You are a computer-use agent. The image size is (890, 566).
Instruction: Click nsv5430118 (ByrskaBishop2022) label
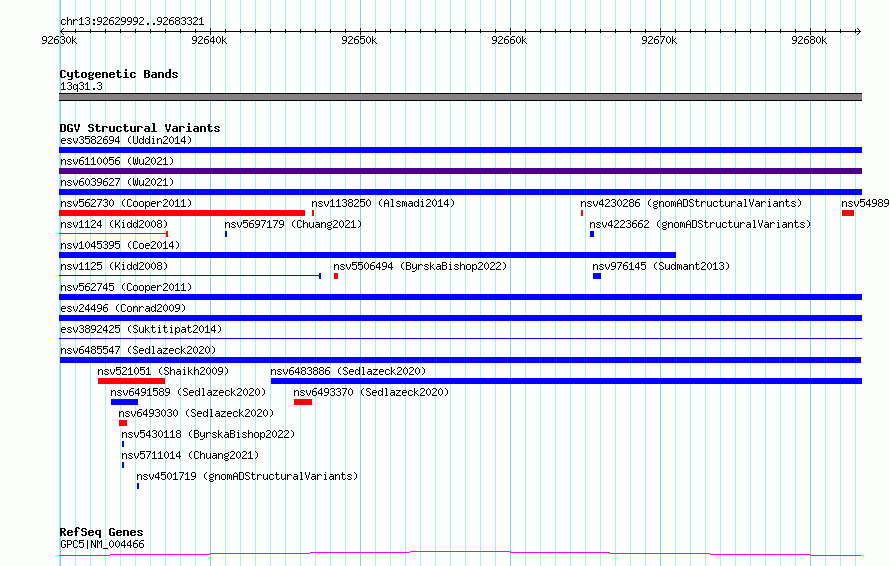208,434
